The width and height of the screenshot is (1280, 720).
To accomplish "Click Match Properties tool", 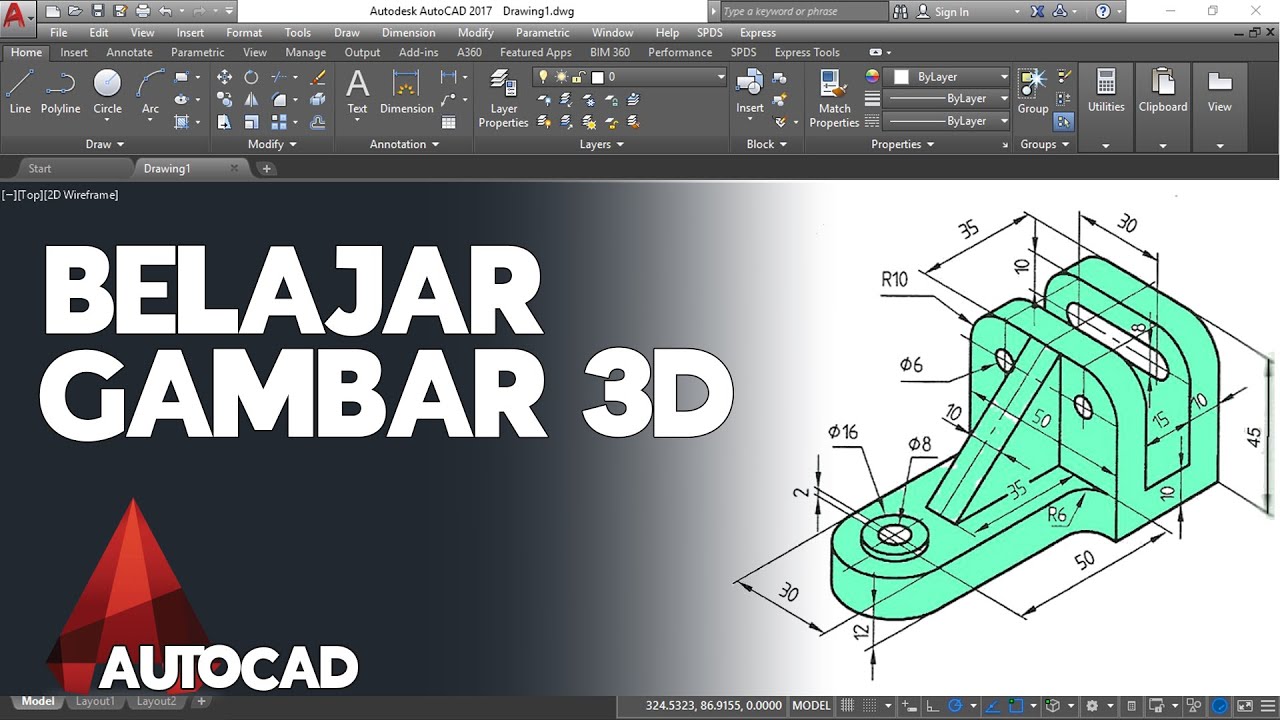I will [834, 98].
